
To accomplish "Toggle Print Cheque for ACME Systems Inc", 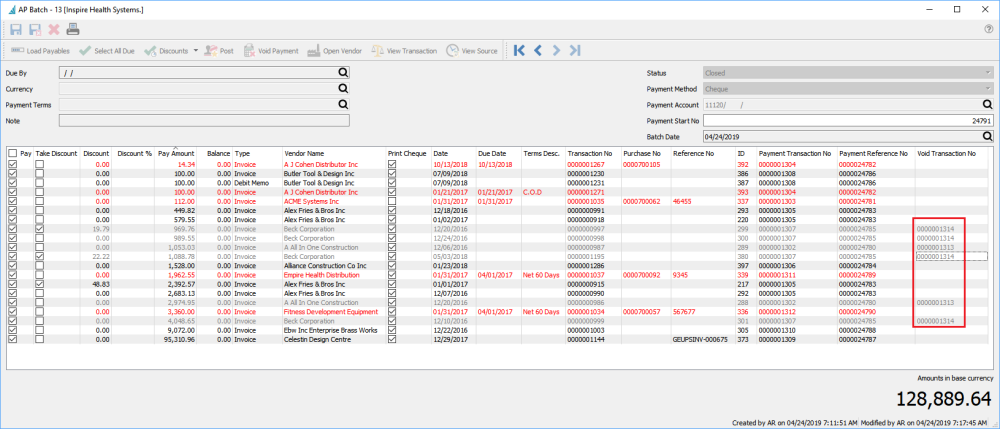I will (x=392, y=200).
